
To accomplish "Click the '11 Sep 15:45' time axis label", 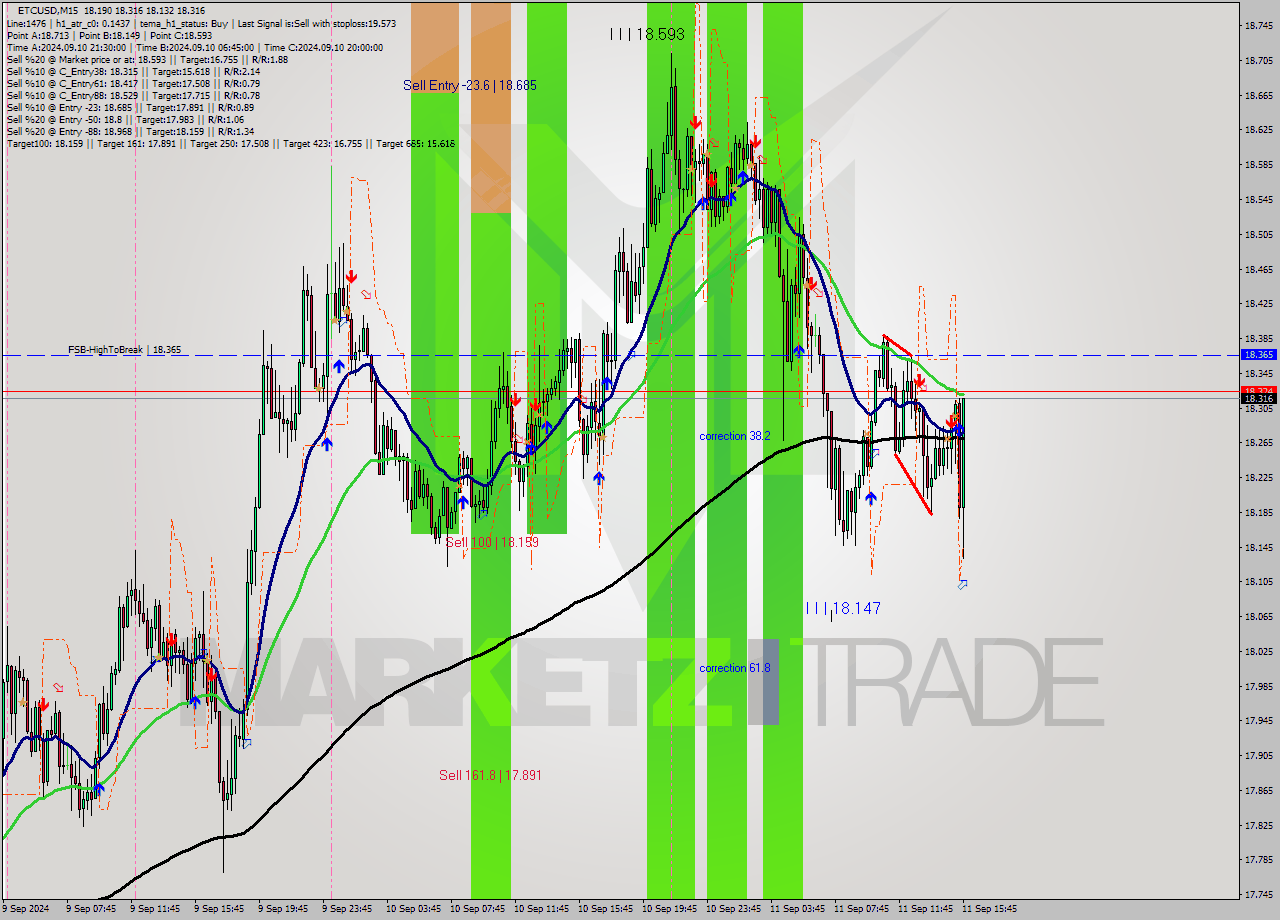I will 989,909.
